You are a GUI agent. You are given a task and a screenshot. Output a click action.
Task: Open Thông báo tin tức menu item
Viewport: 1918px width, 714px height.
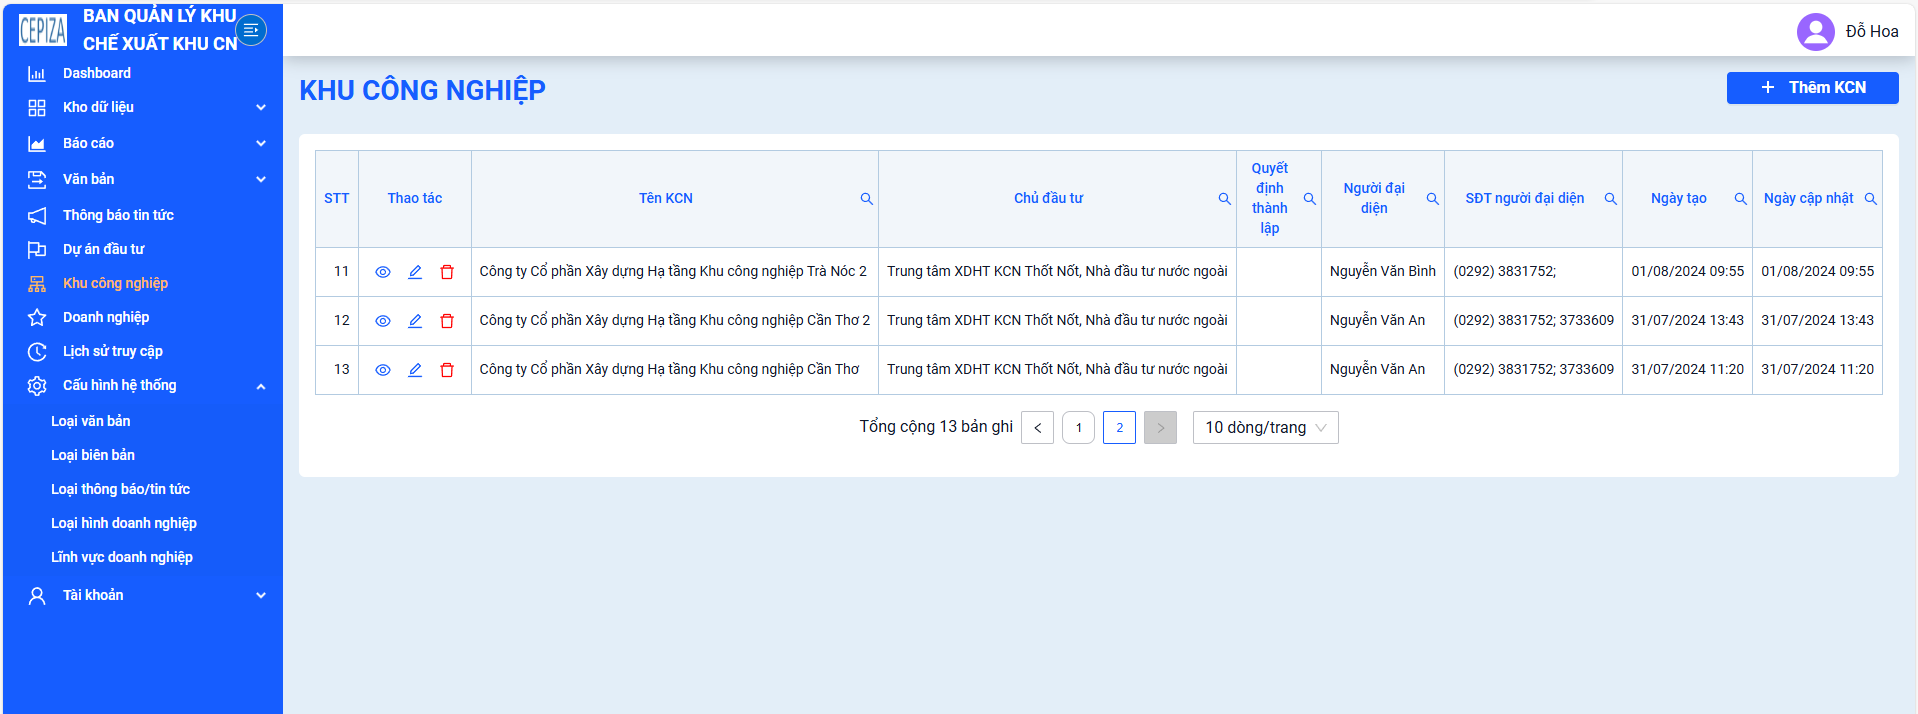click(118, 215)
